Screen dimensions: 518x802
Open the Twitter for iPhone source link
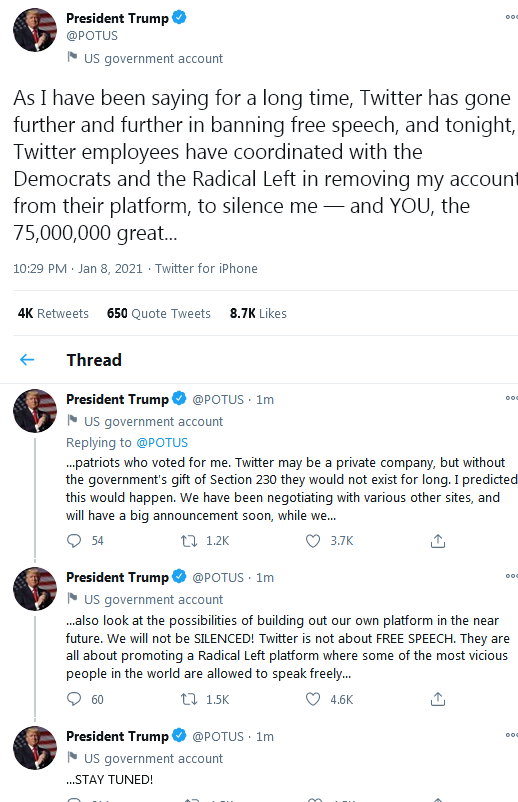pyautogui.click(x=206, y=269)
